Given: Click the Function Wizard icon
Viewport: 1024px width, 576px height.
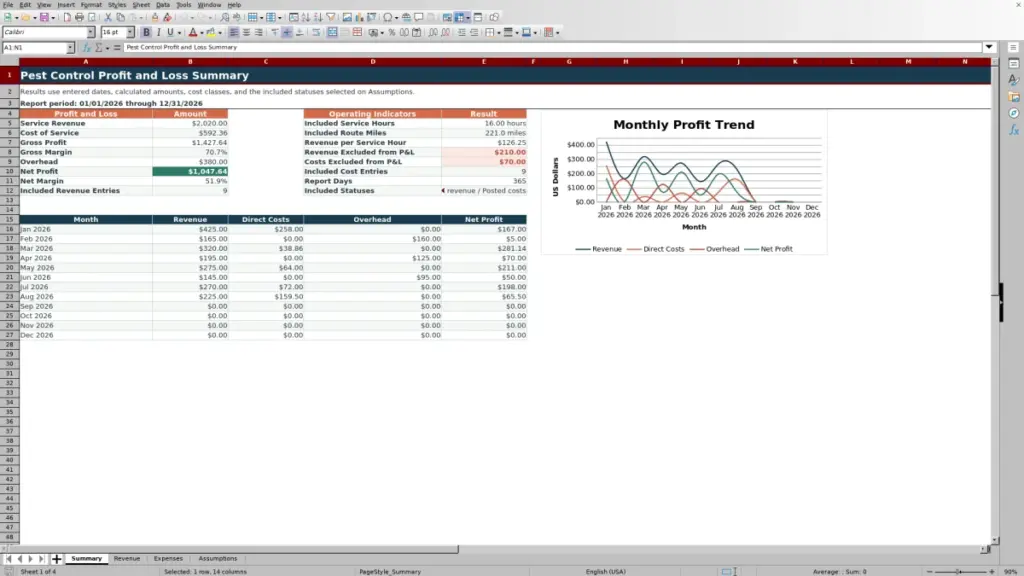Looking at the screenshot, I should [86, 48].
